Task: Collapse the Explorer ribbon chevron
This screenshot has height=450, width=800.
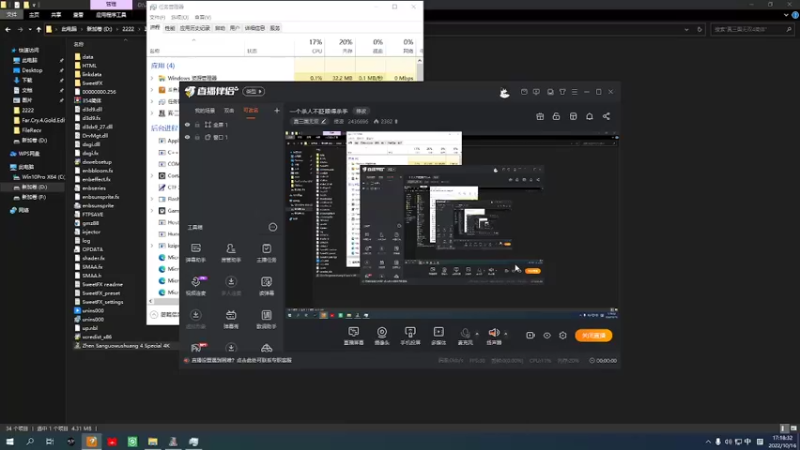Action: 786,15
